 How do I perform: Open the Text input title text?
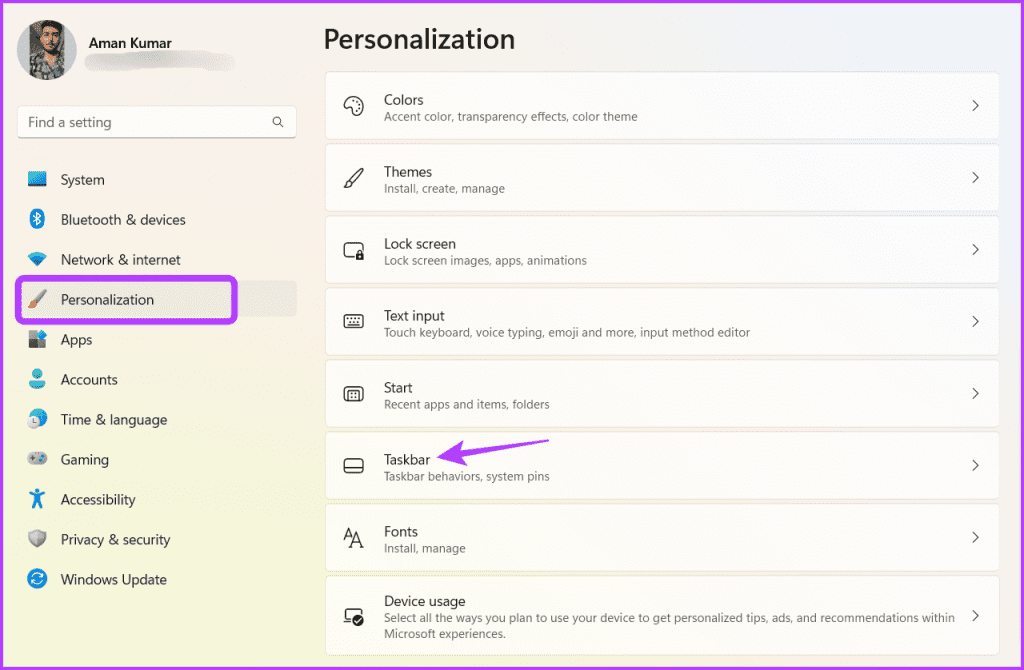(413, 315)
